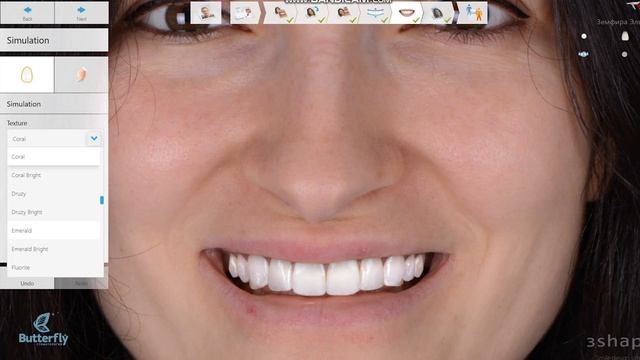The image size is (640, 360).
Task: Select the active smile simulation step
Action: 407,13
